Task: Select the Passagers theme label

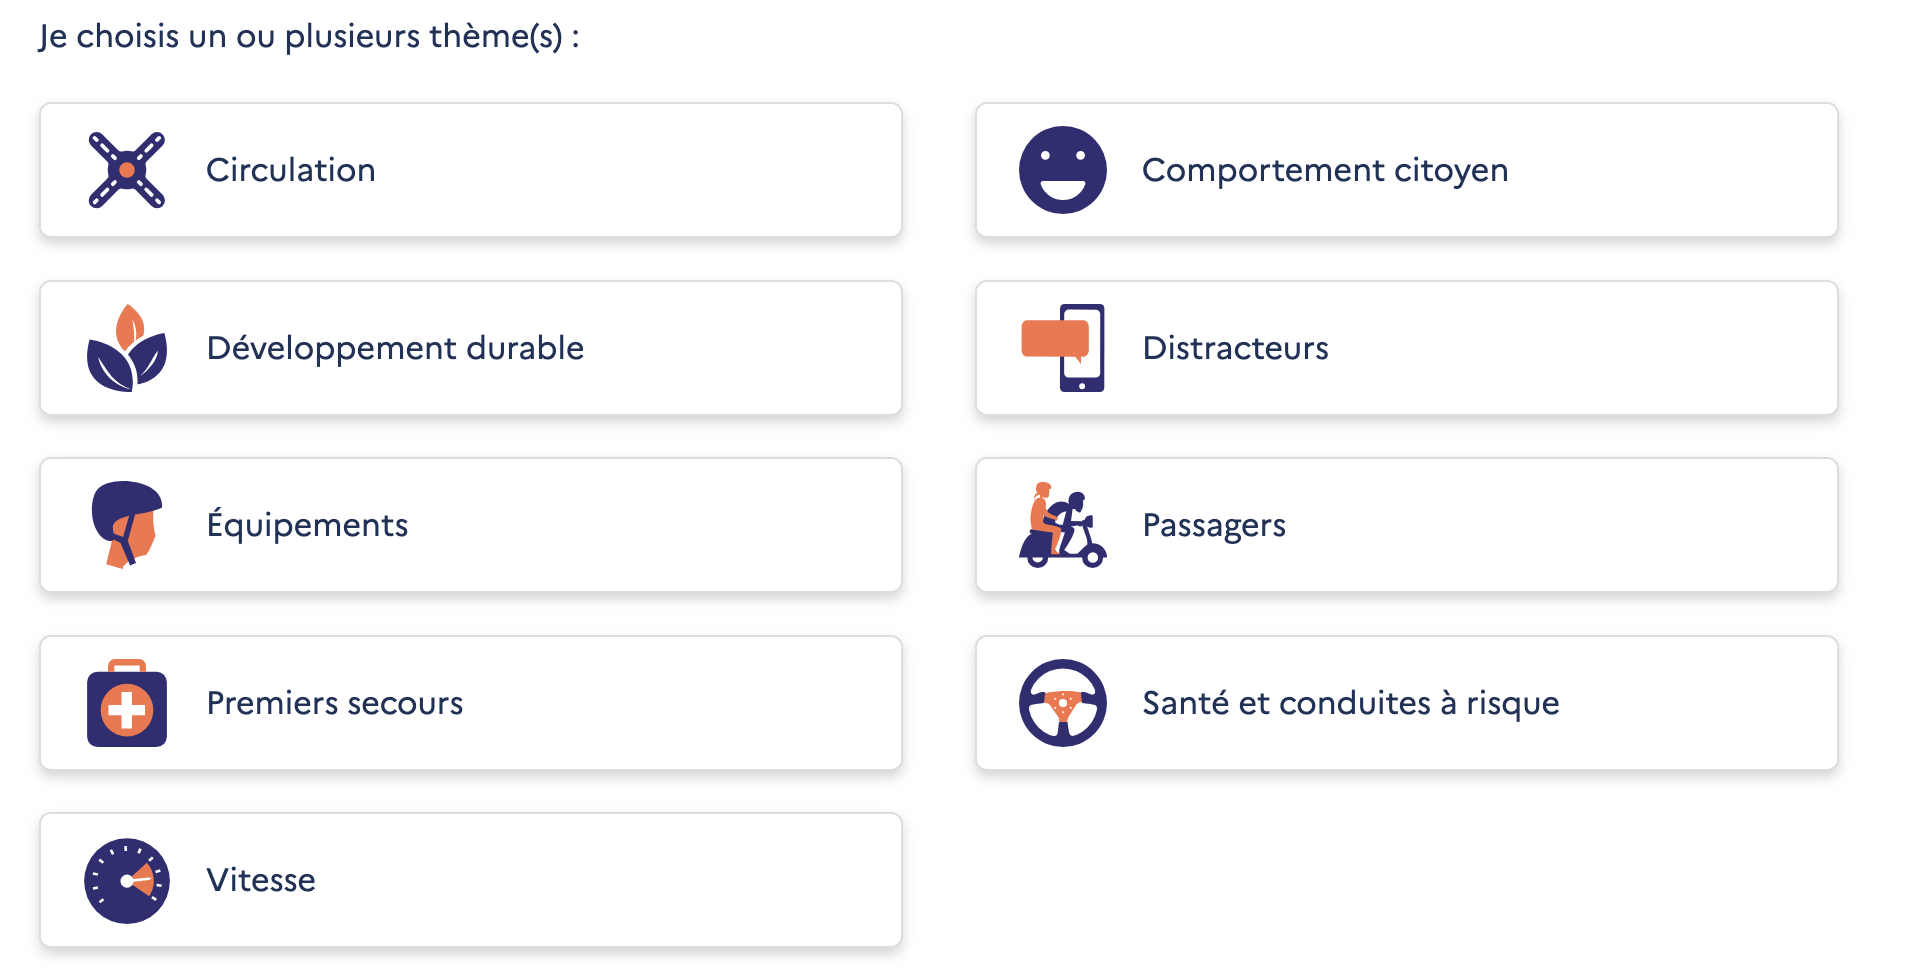Action: click(1213, 525)
